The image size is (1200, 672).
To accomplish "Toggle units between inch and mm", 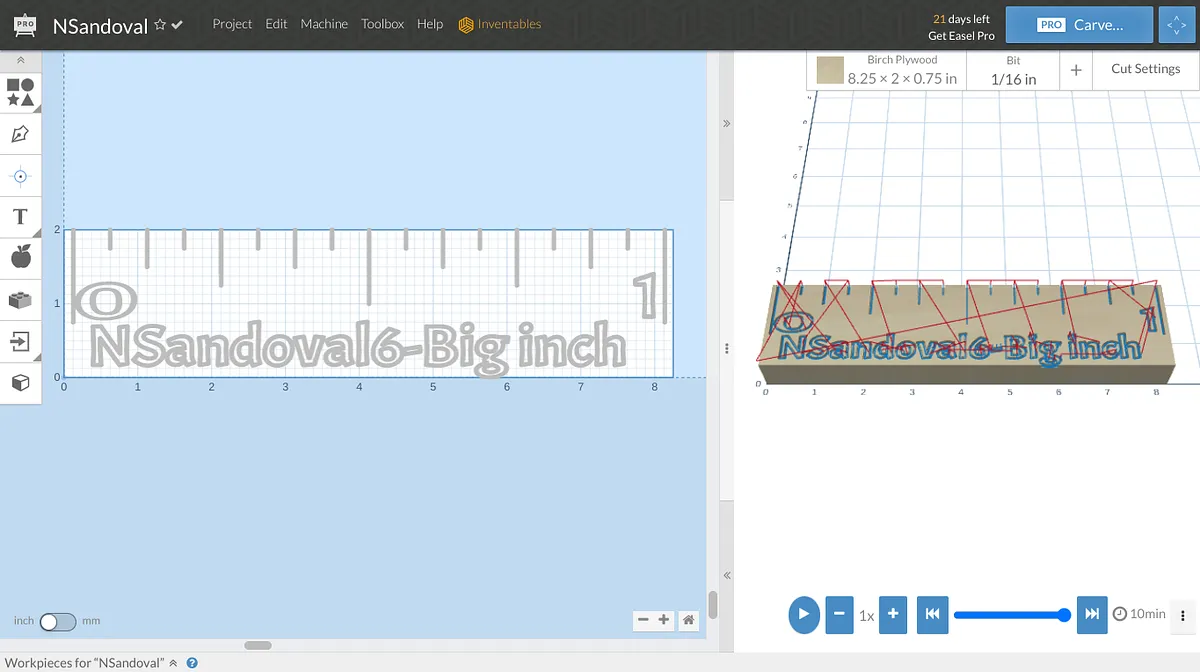I will (57, 621).
